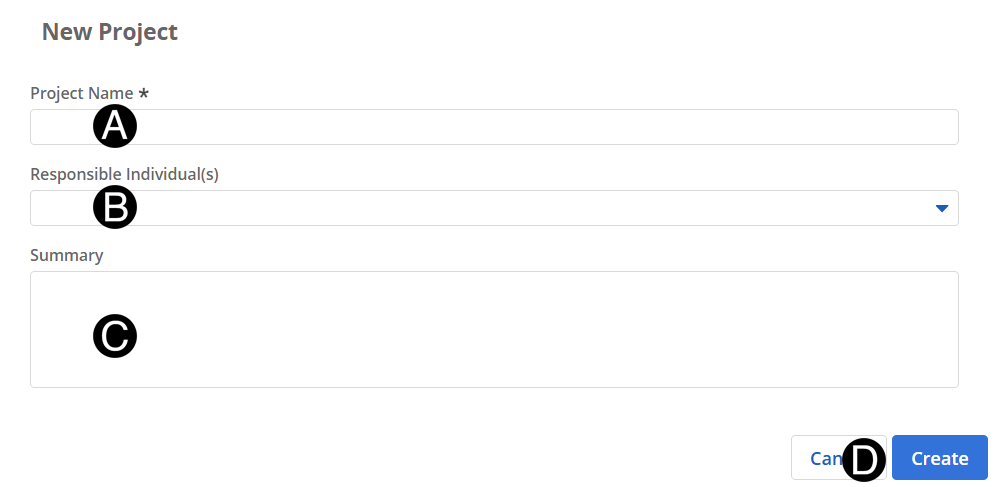
Task: Cancel the new project dialog
Action: pos(819,458)
